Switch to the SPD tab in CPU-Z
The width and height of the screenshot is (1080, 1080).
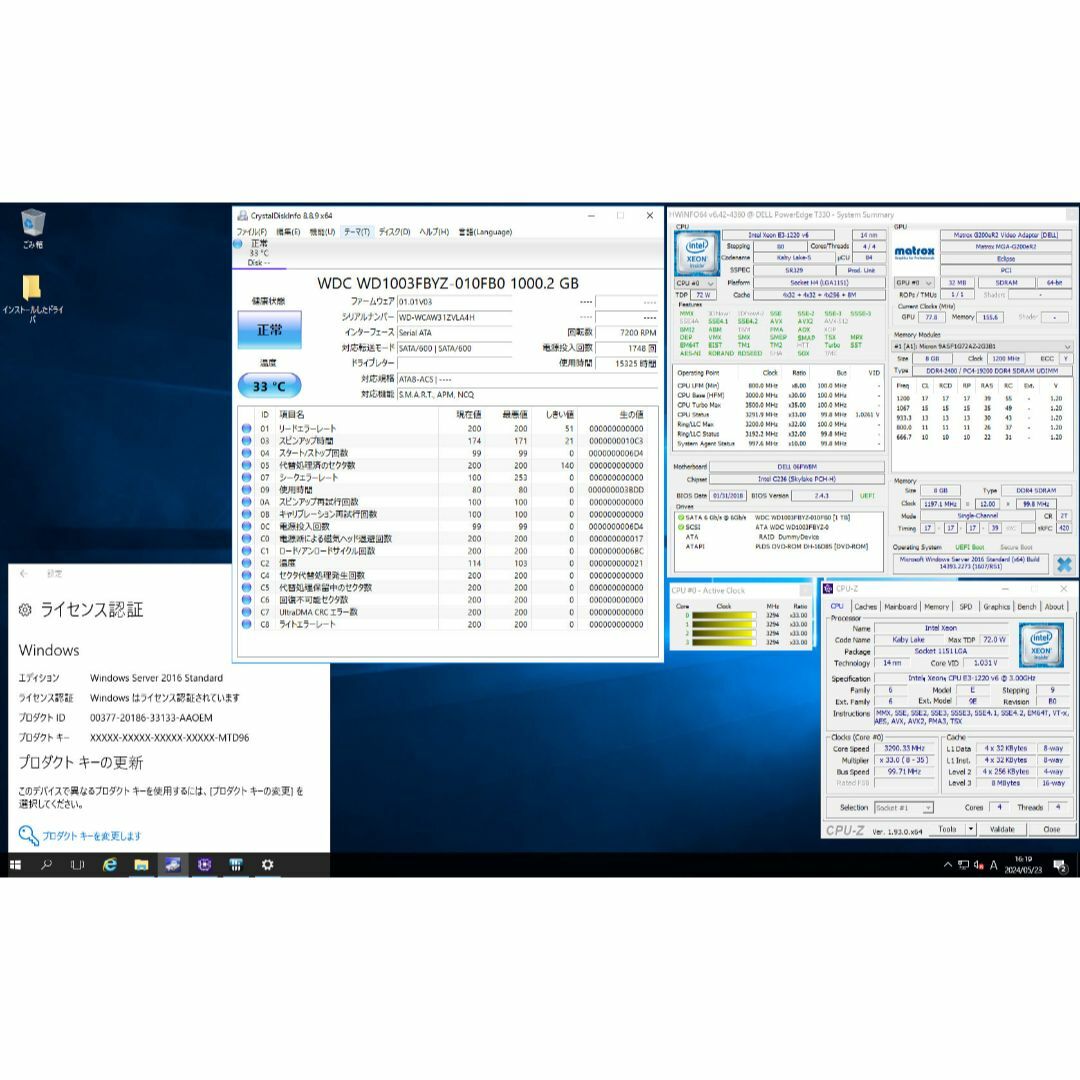[966, 607]
